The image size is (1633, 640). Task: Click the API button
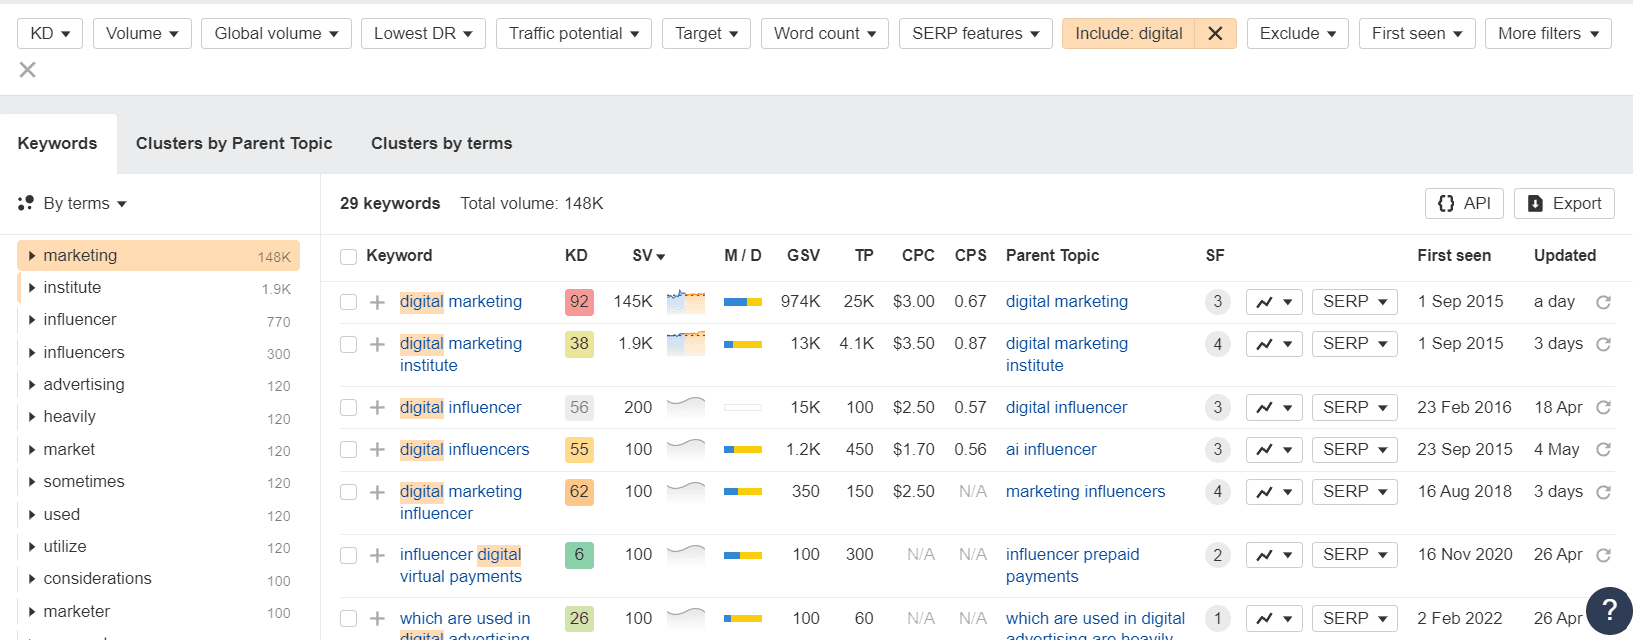pos(1464,204)
